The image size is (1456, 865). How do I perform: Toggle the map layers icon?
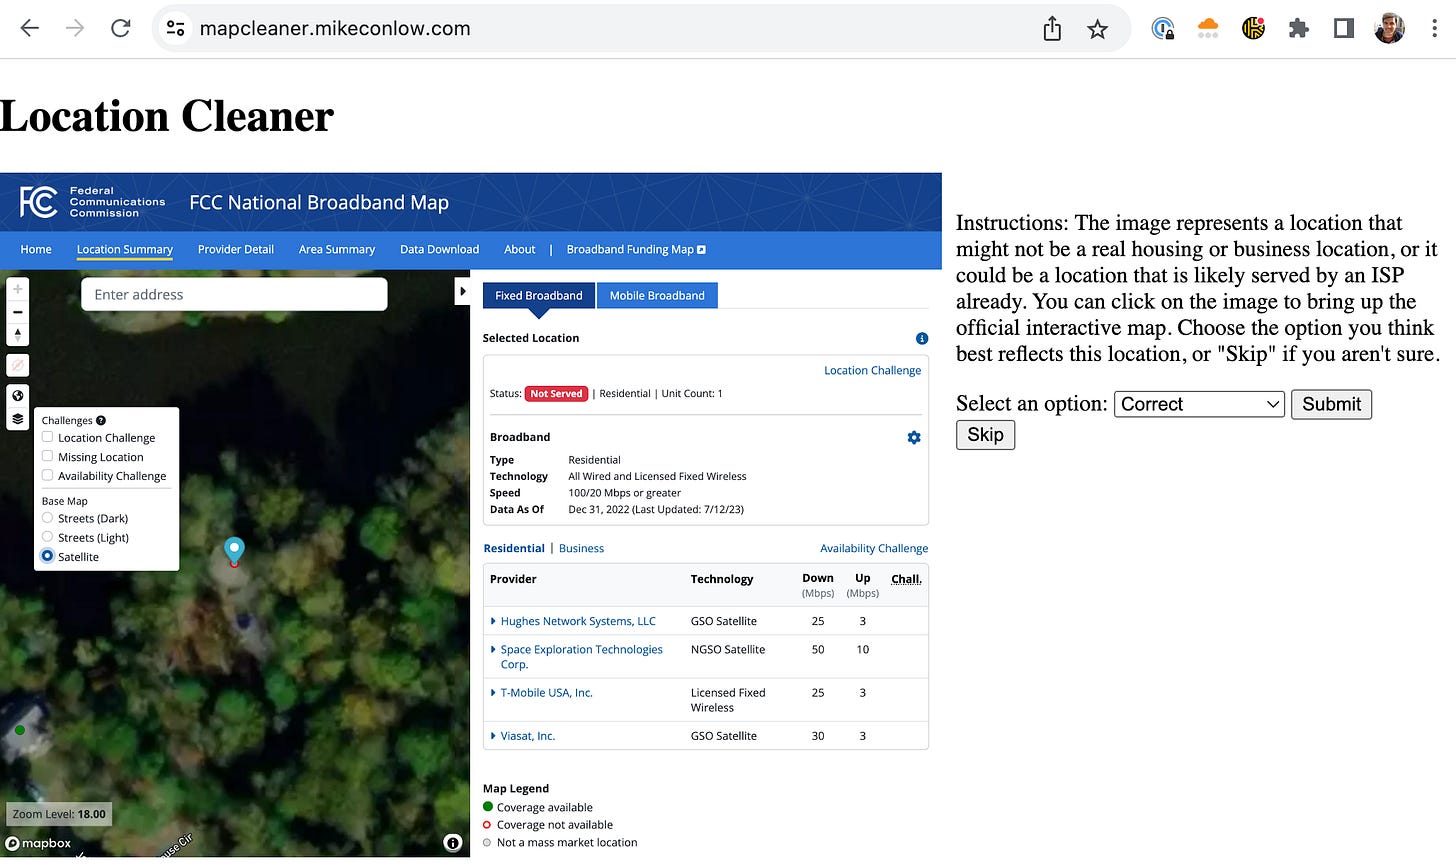point(18,418)
